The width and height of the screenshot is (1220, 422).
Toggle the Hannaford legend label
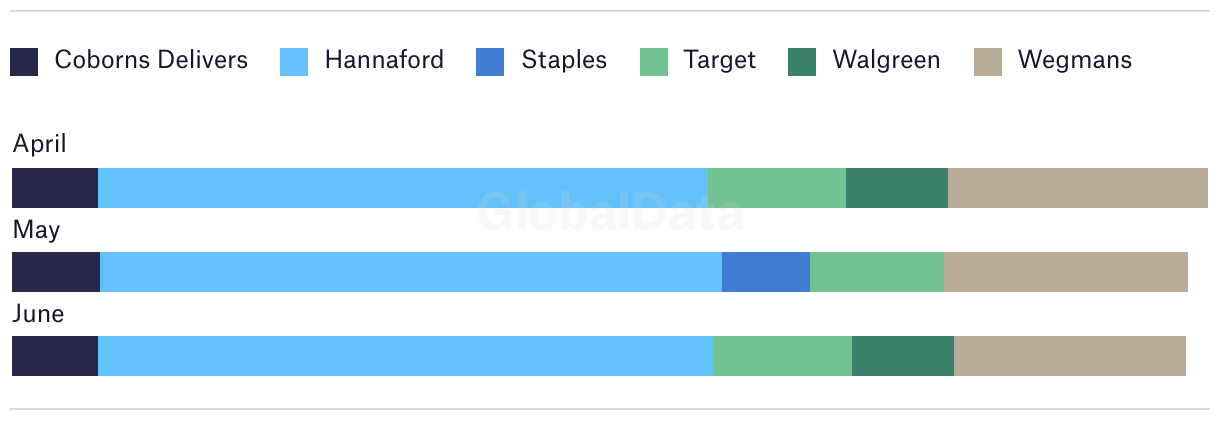(384, 60)
